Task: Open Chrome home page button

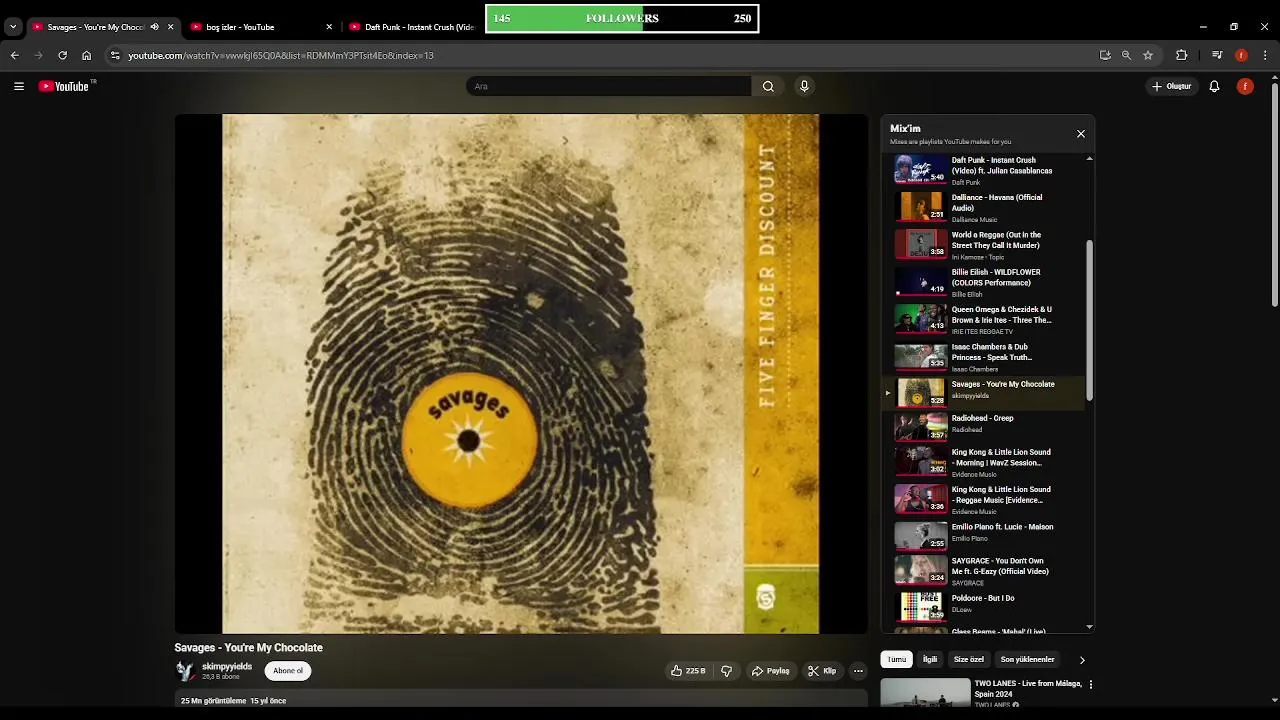Action: coord(86,55)
